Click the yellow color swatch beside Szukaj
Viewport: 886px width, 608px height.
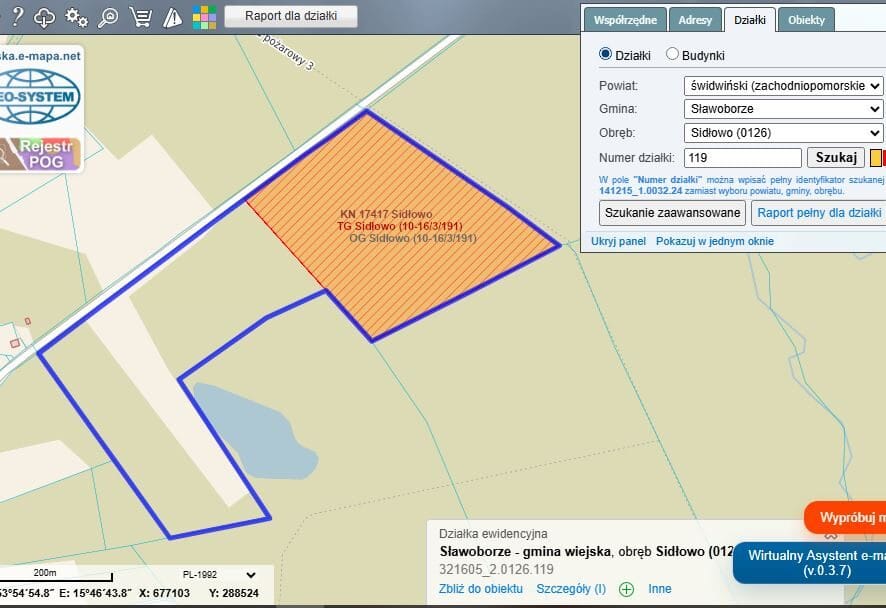pos(875,158)
